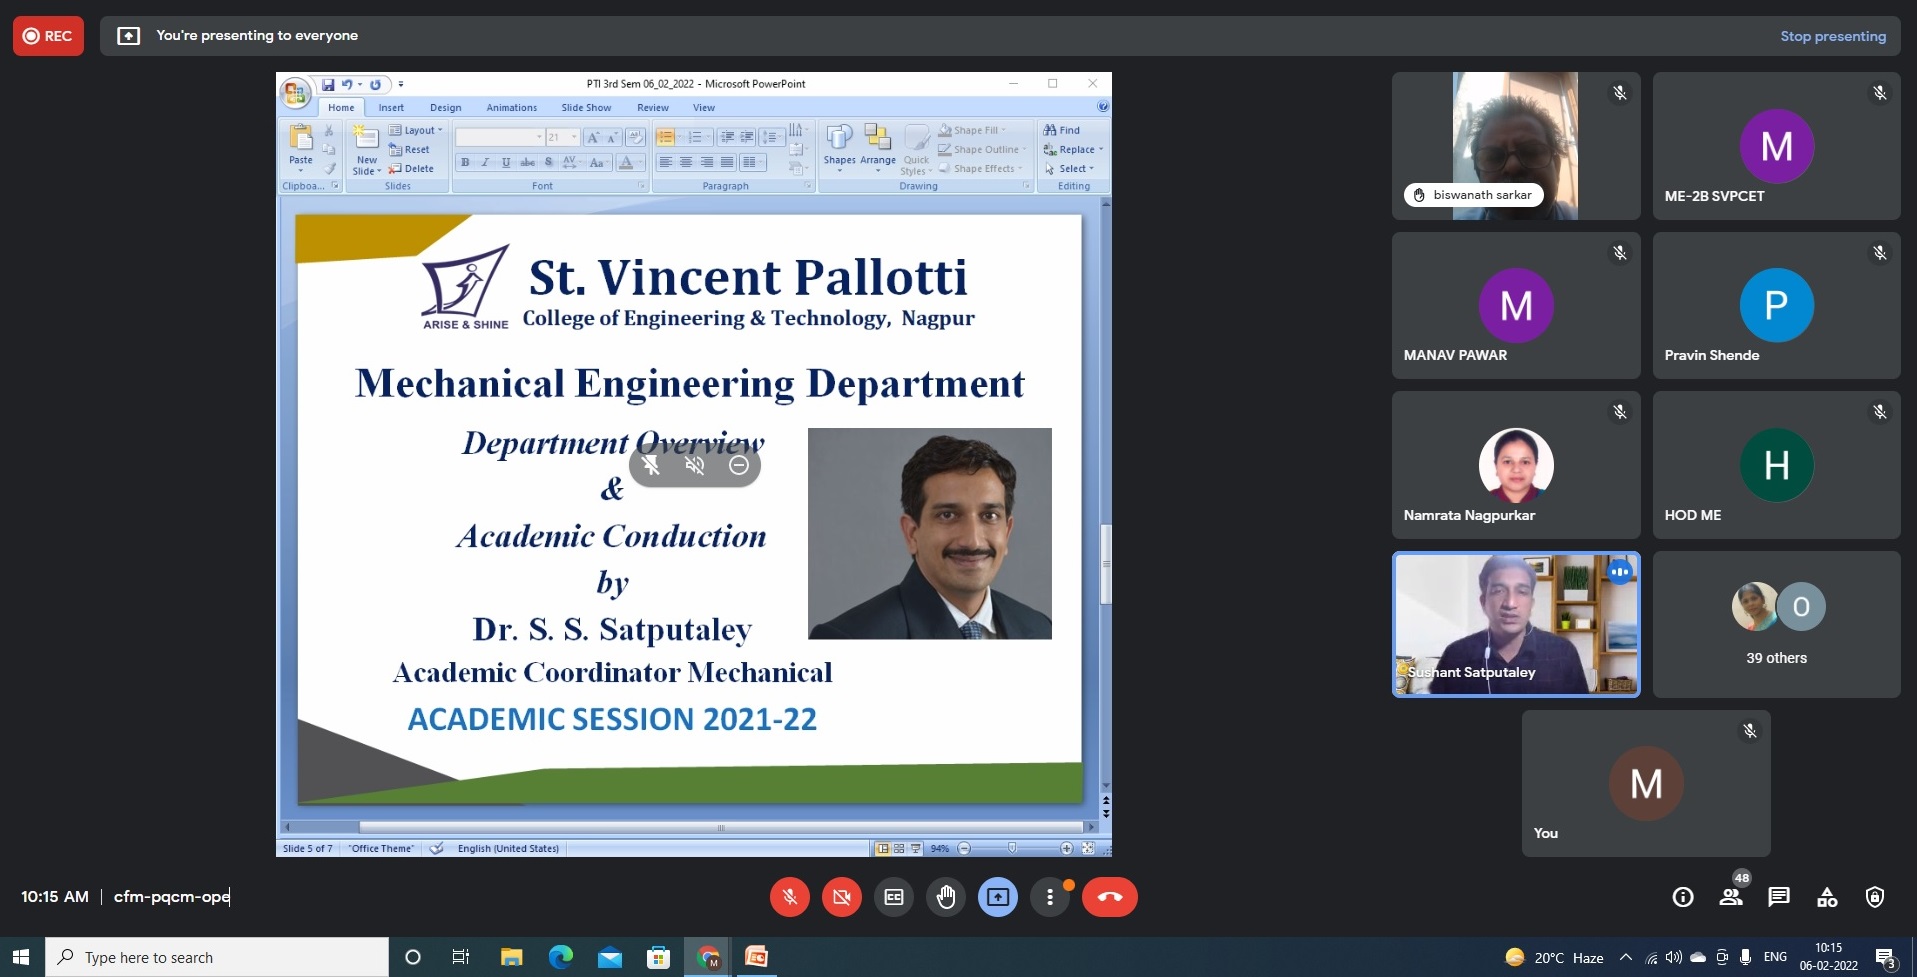Toggle Bold formatting in Font group
Screen dimensions: 1917x977
click(x=465, y=162)
